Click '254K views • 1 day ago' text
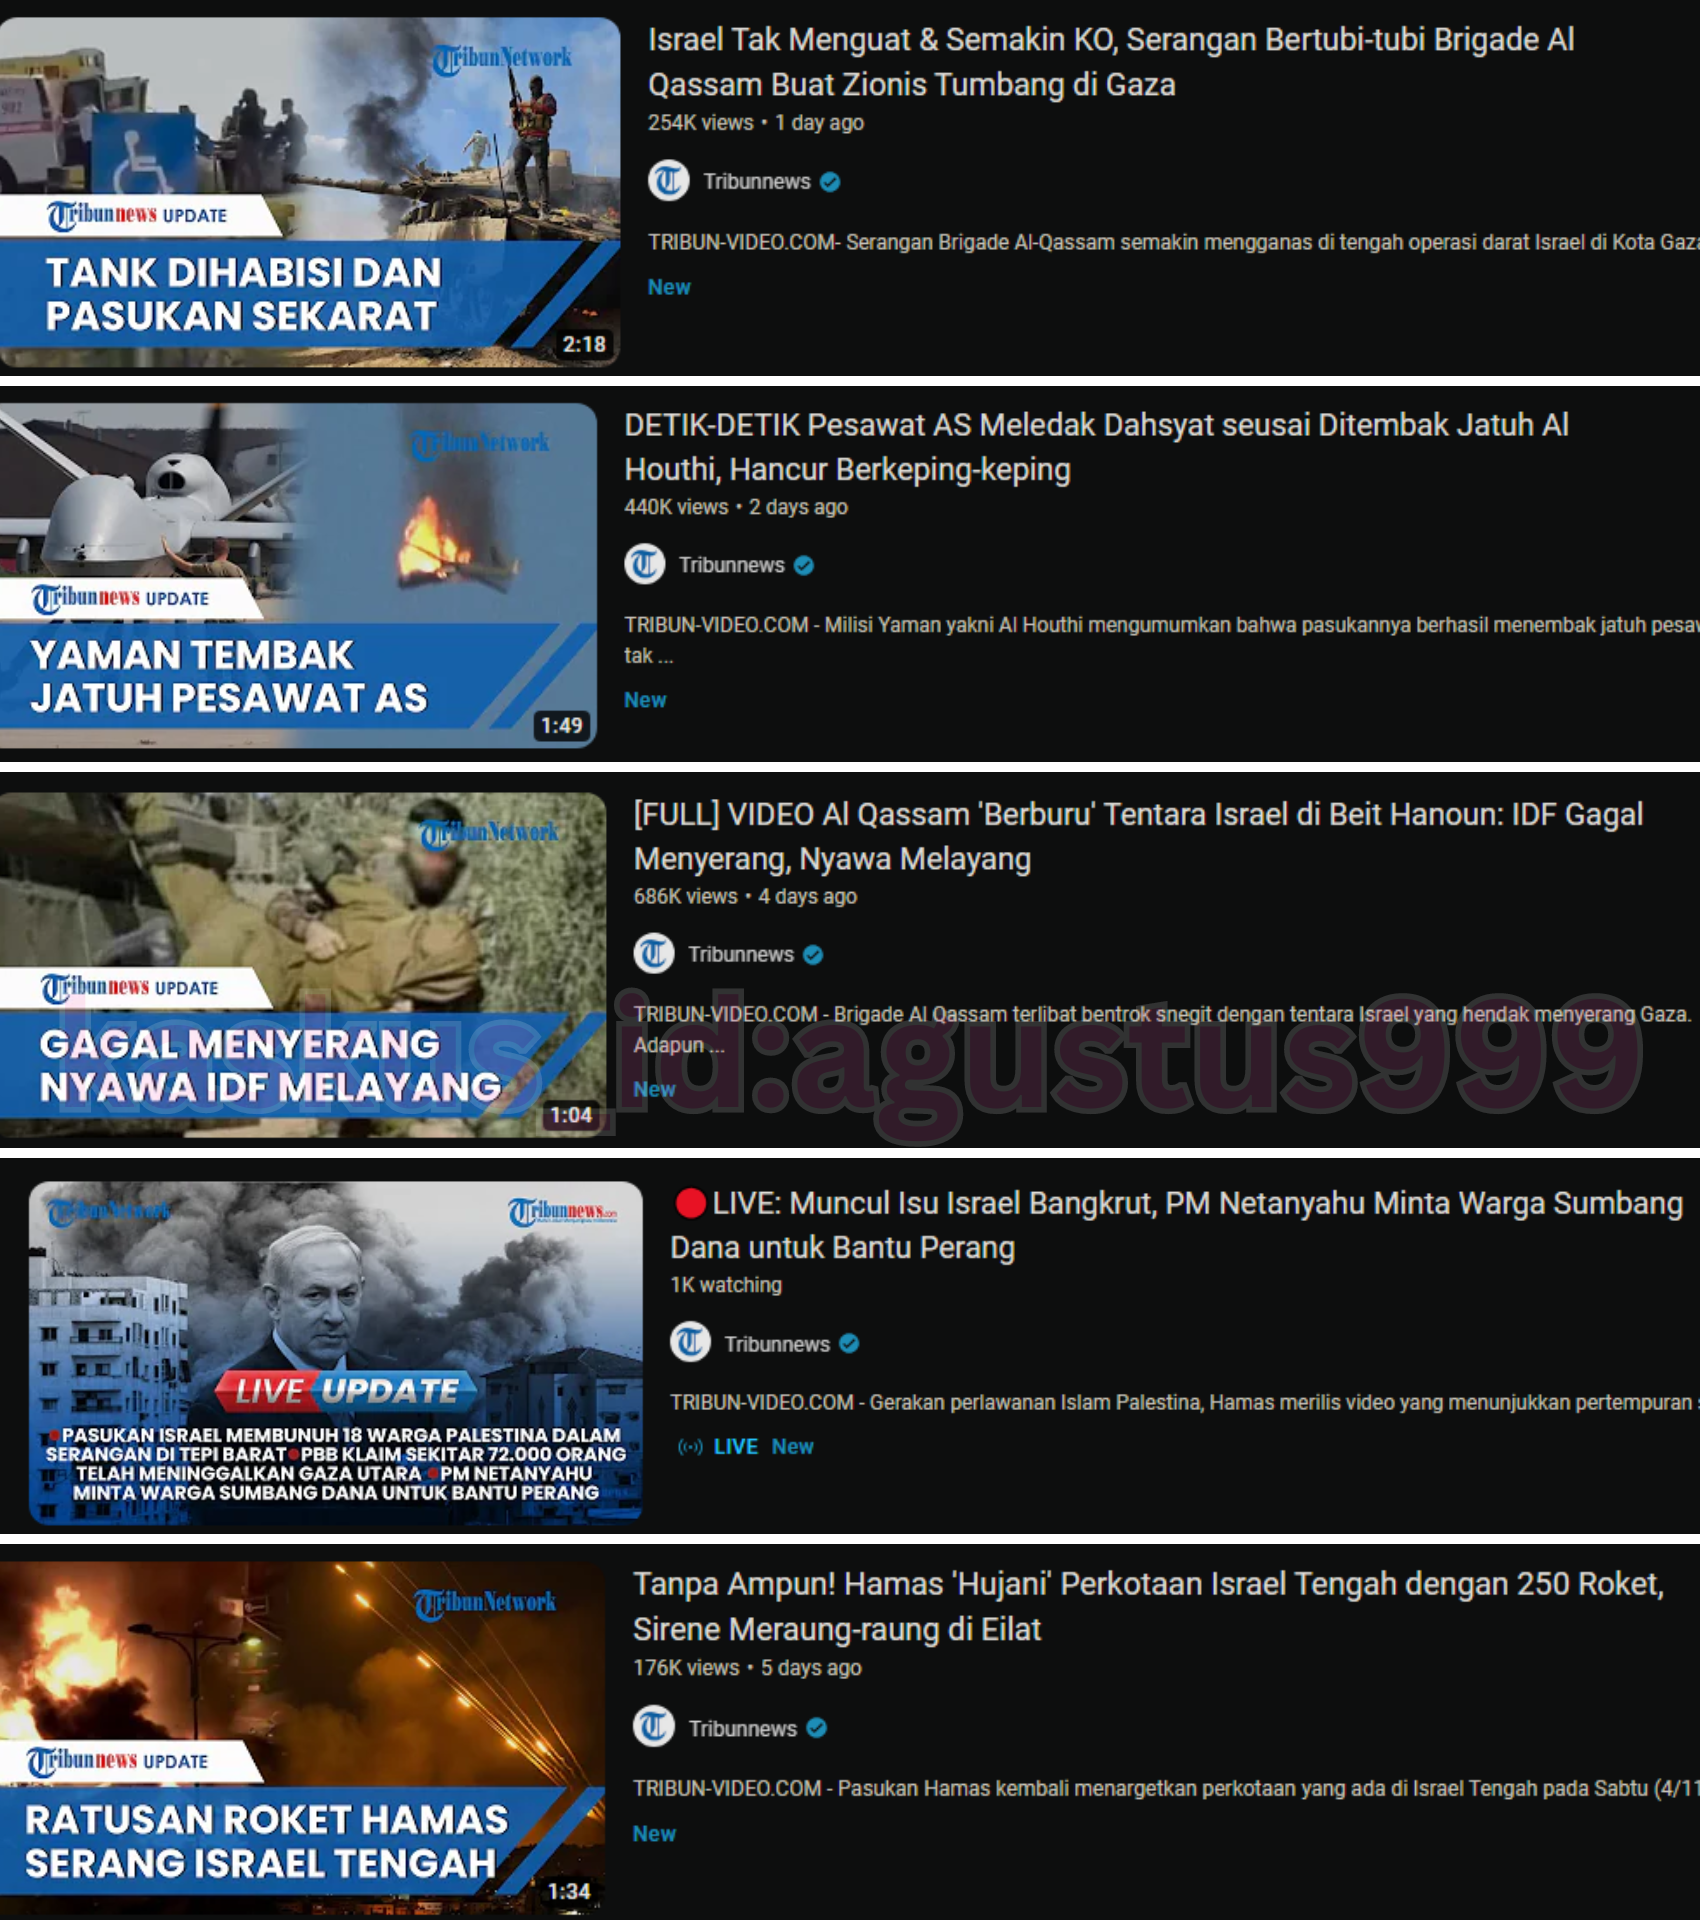Viewport: 1700px width, 1920px height. 756,123
